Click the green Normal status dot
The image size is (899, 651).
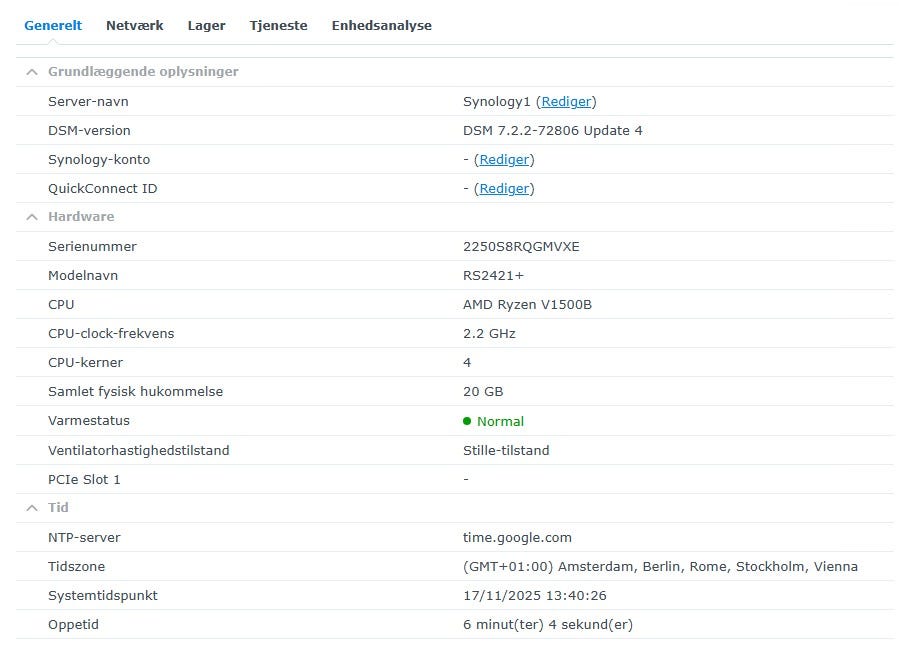point(467,421)
